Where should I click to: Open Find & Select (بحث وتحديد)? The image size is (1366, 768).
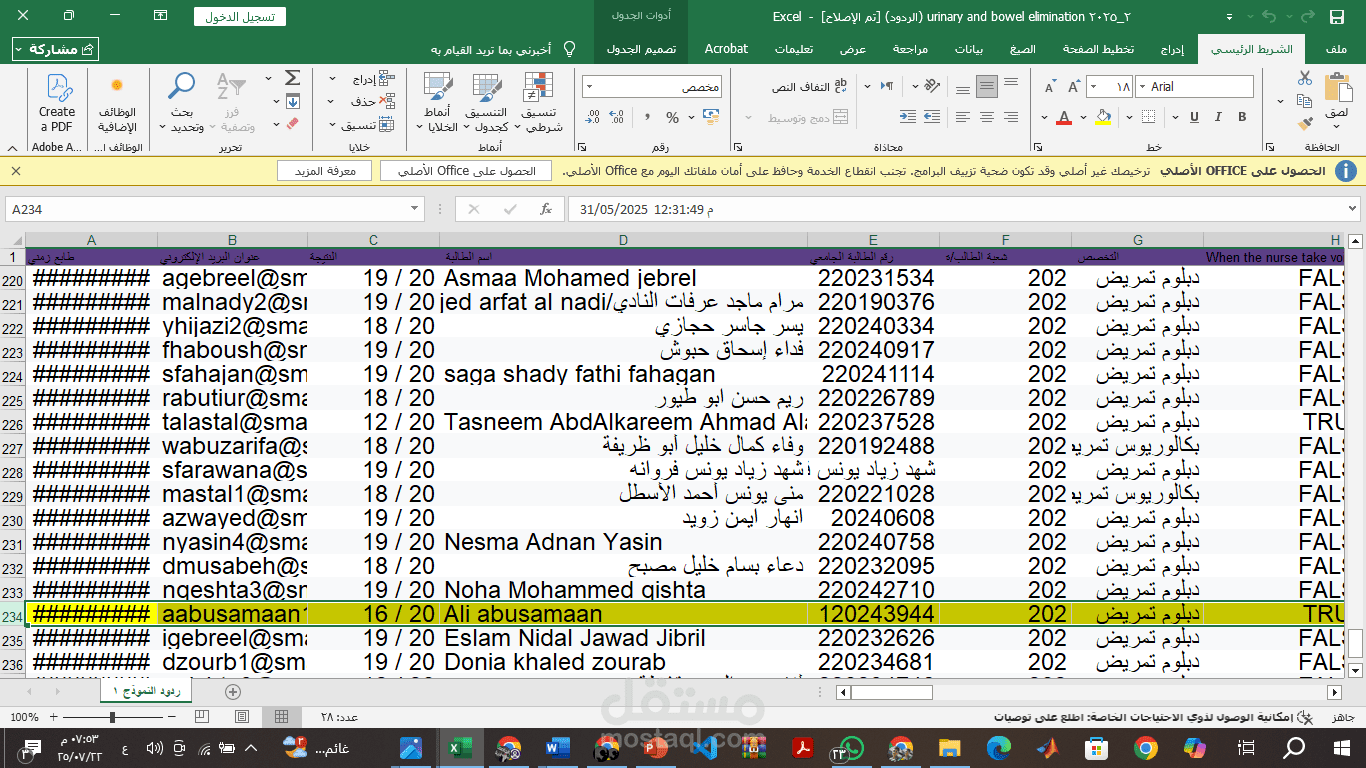click(182, 103)
